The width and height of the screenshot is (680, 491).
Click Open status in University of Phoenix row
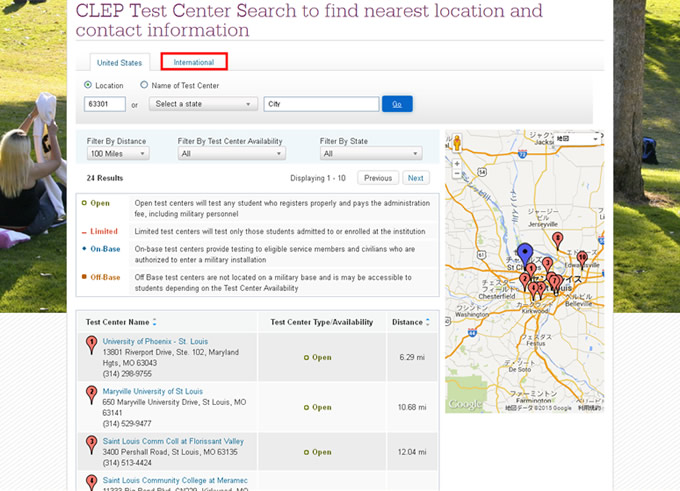click(x=317, y=357)
